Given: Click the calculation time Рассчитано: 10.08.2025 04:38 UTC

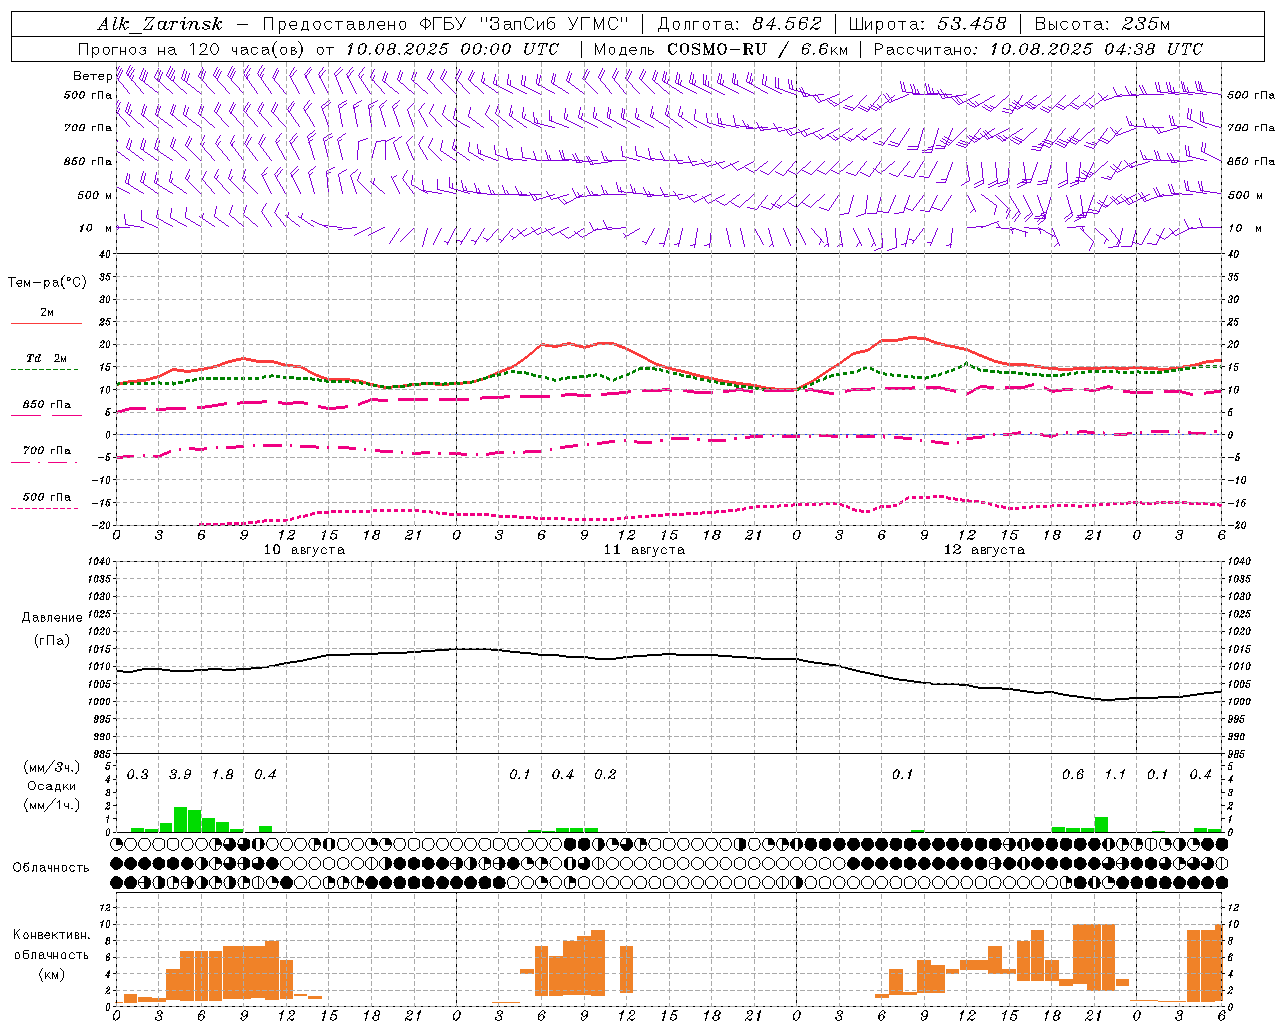Looking at the screenshot, I should click(1038, 49).
